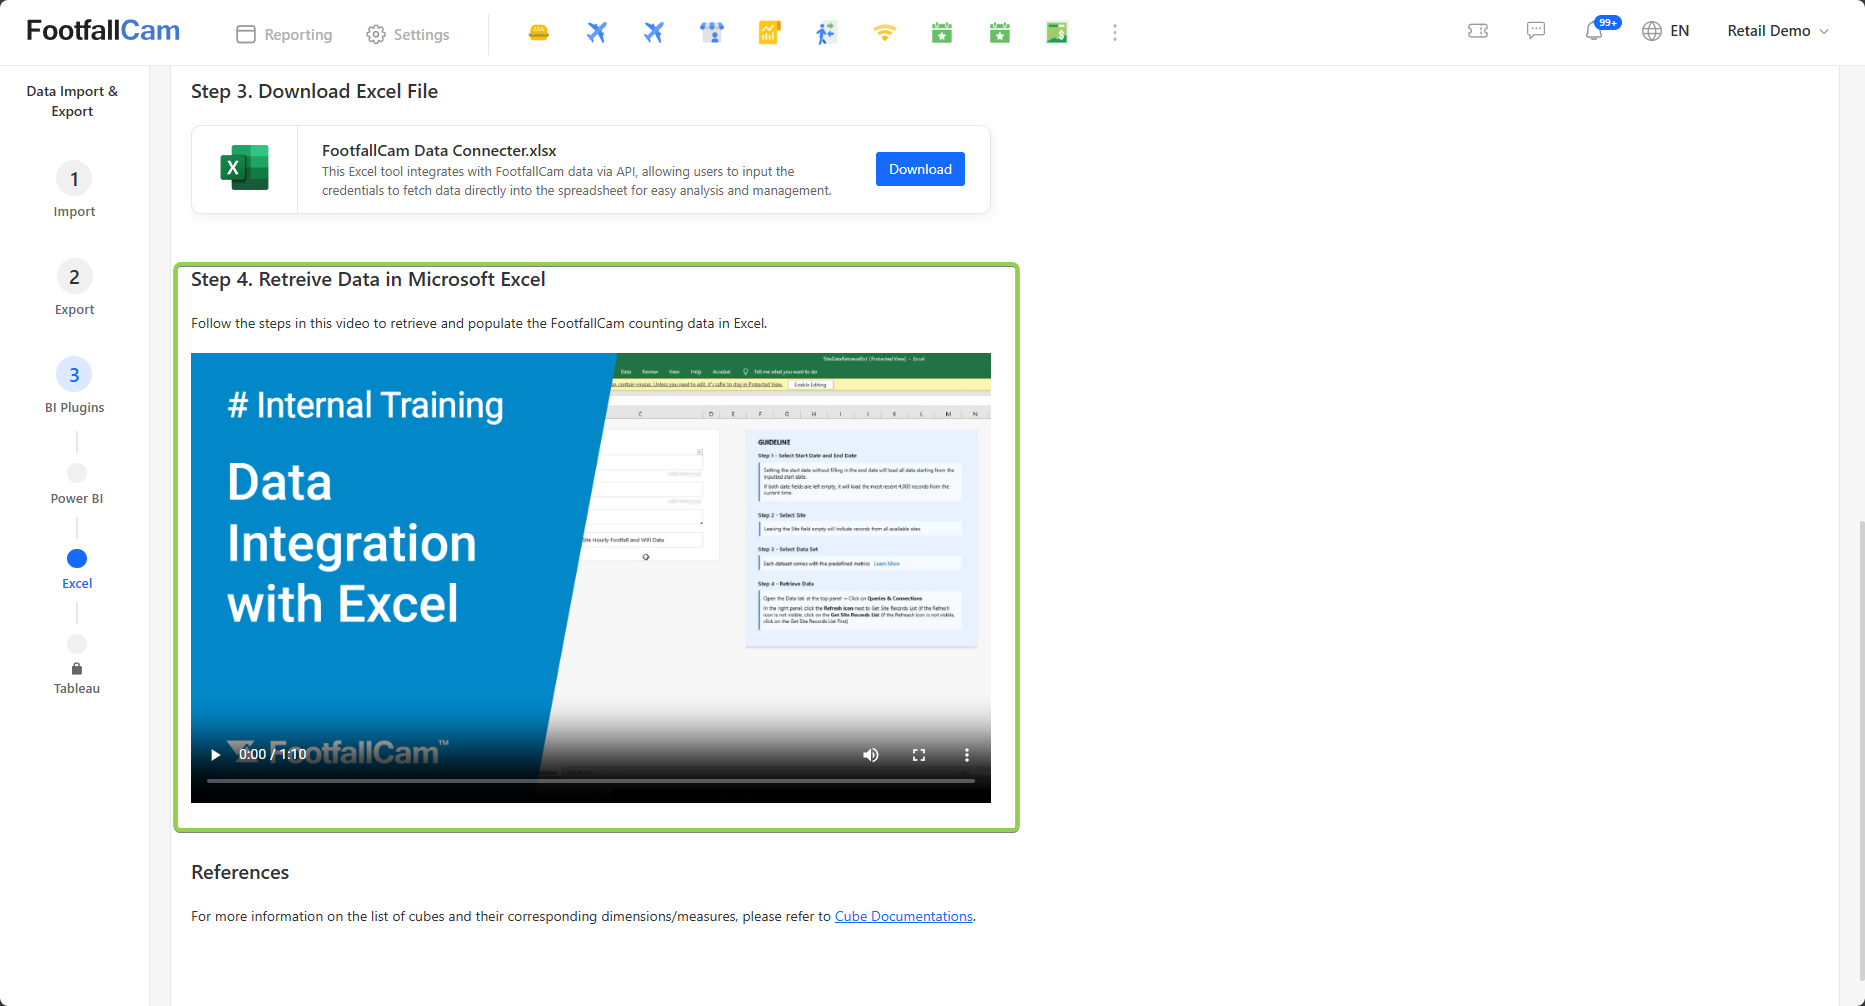The width and height of the screenshot is (1865, 1006).
Task: Click the 'FootfallCam Data Connecter.xlsx' file name
Action: [x=439, y=150]
